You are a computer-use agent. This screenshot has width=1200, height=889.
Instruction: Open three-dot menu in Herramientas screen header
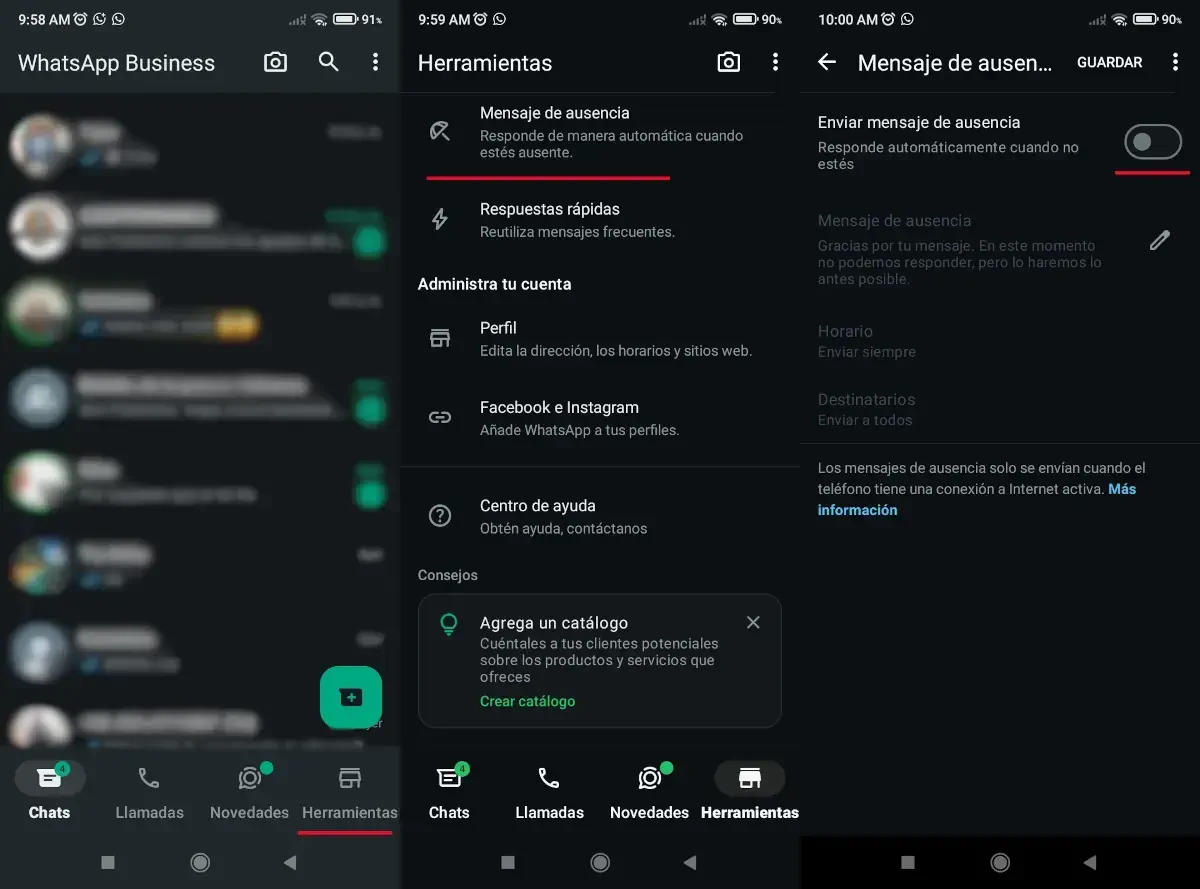click(775, 62)
